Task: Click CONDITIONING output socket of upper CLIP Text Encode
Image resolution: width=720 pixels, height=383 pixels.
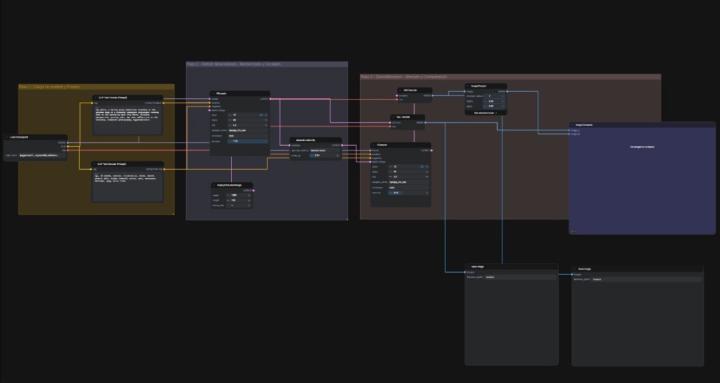Action: 162,103
